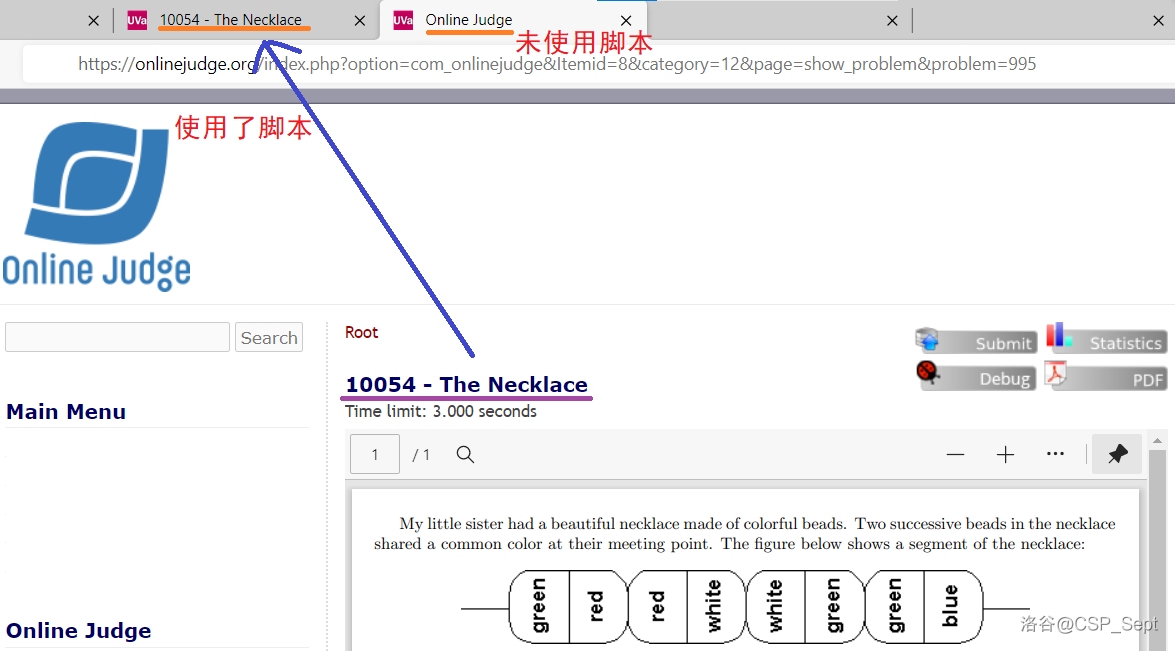Click the Online Judge logo
1175x651 pixels.
tap(97, 206)
